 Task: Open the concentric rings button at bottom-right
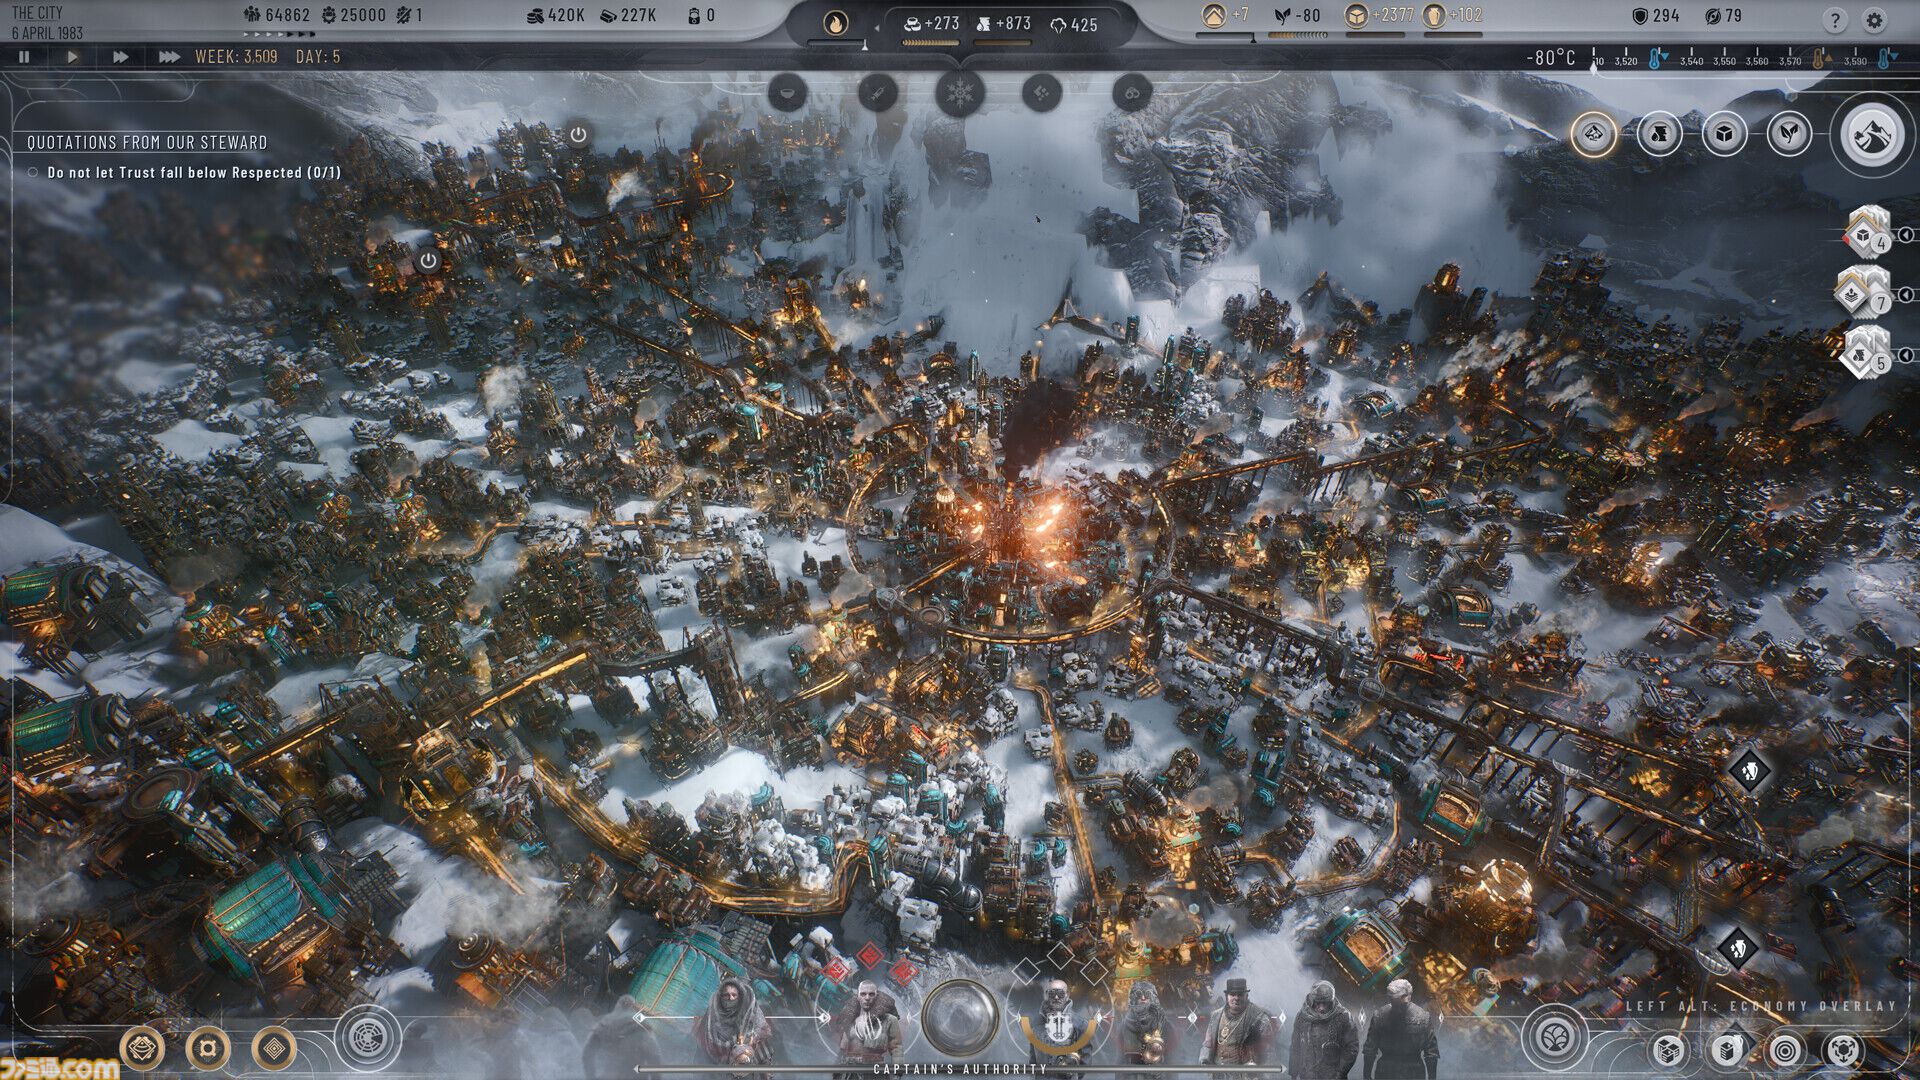tap(1786, 1050)
